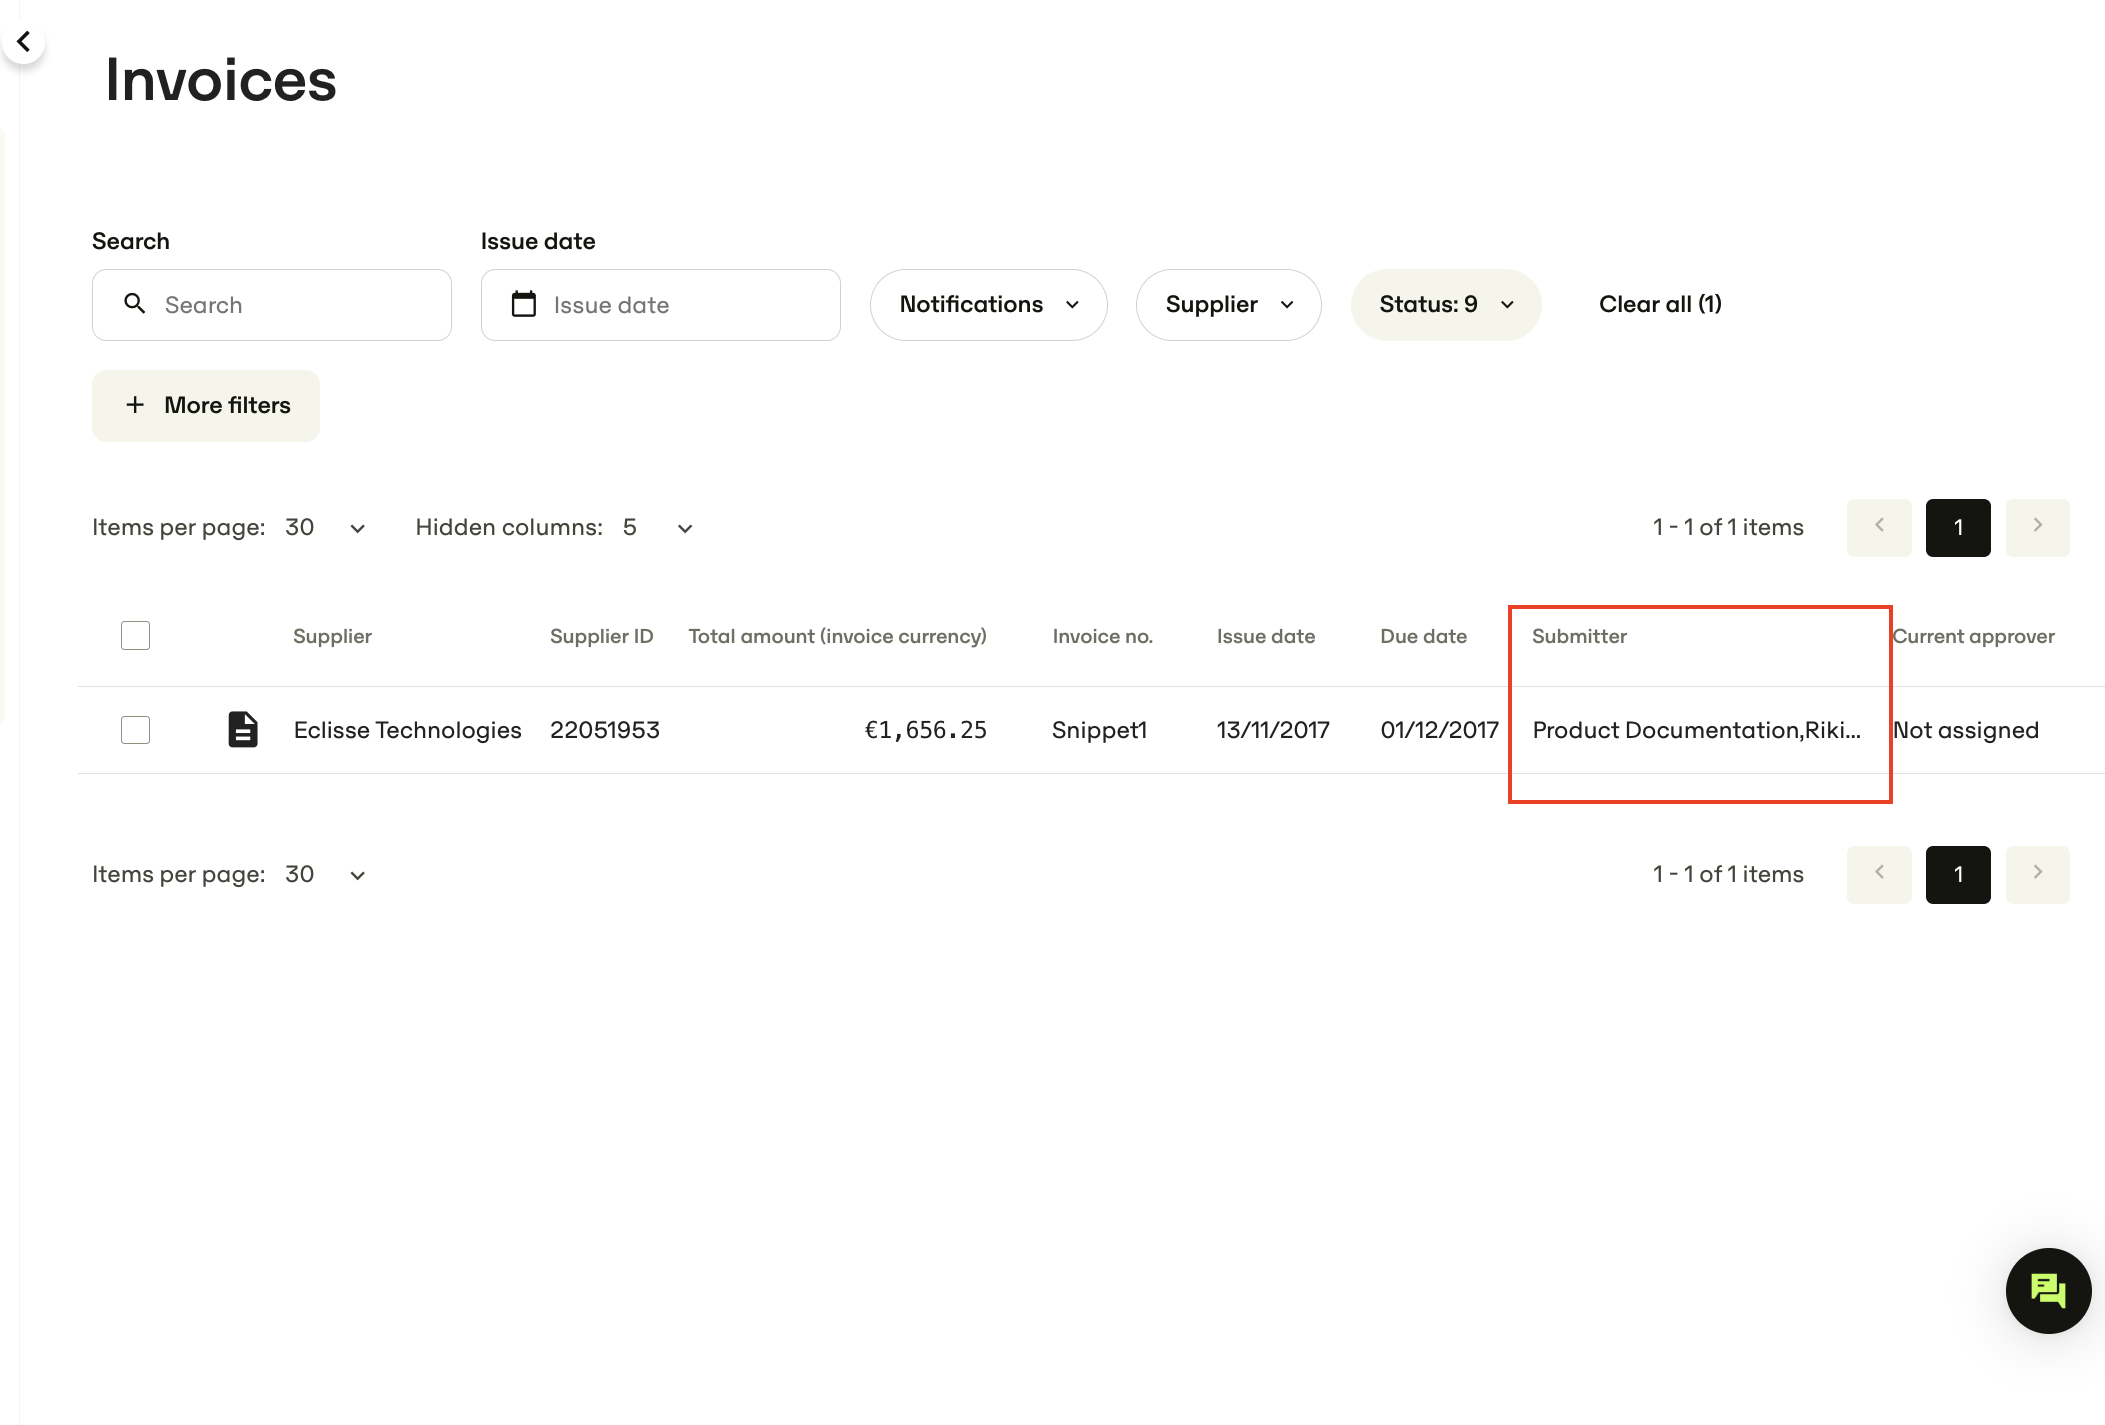Click Total amount (invoice currency) header

[837, 636]
